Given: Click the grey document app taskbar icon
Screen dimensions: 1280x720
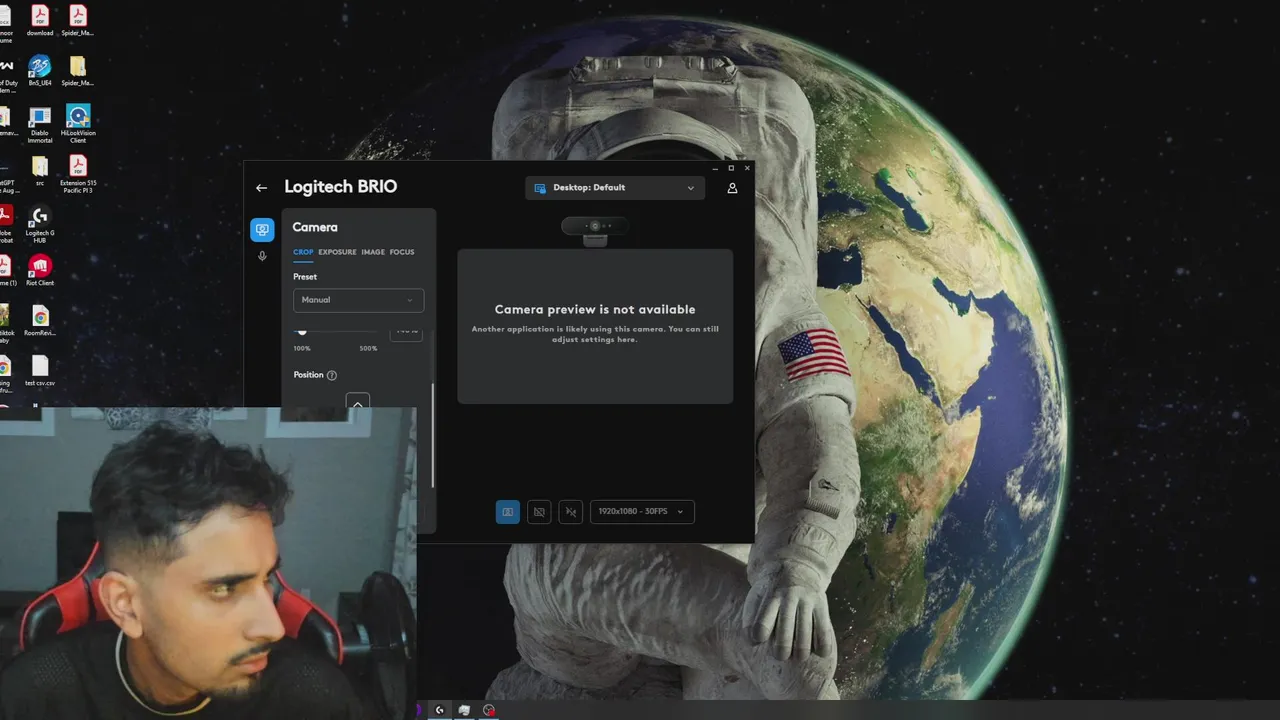Looking at the screenshot, I should click(x=464, y=710).
